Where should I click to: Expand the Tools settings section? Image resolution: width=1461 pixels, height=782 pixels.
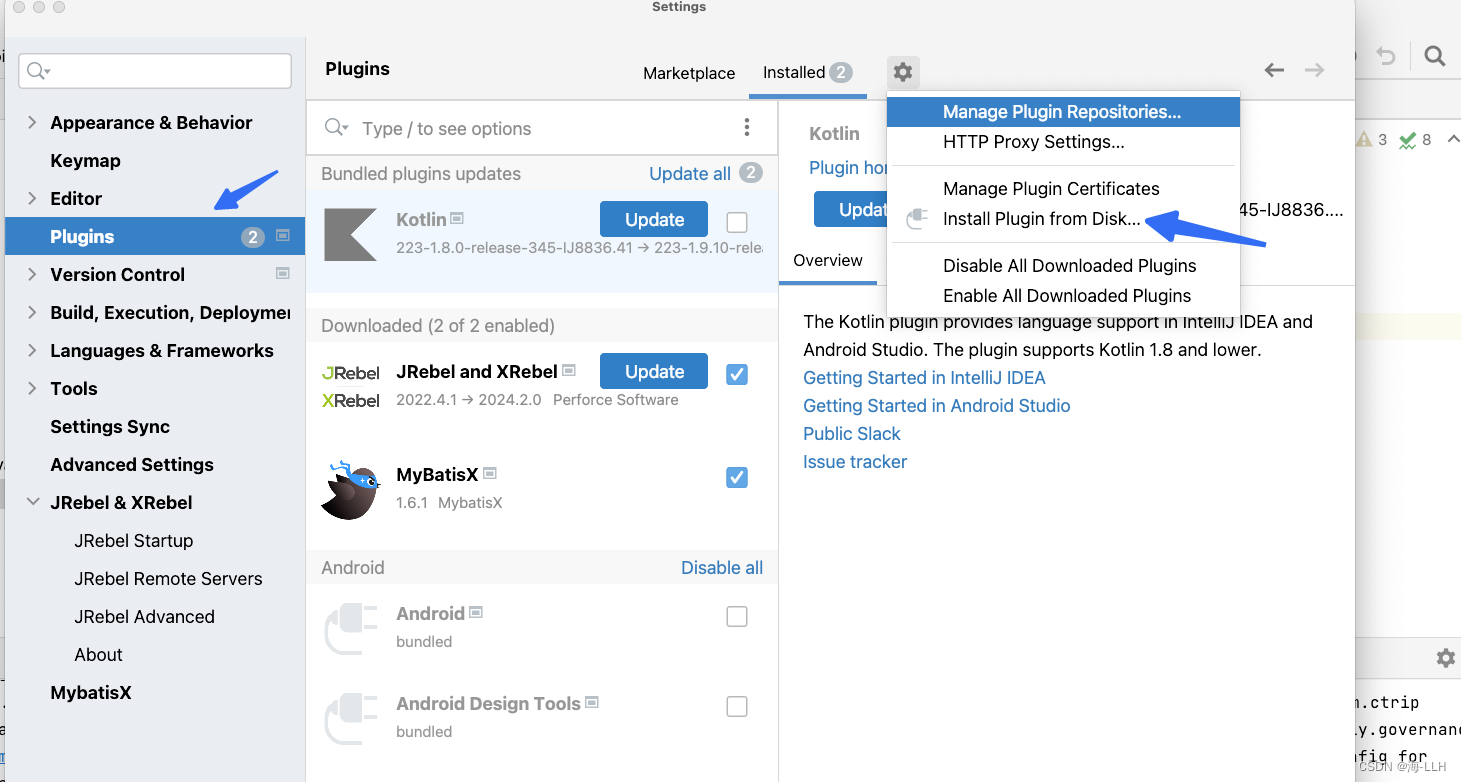[x=32, y=388]
